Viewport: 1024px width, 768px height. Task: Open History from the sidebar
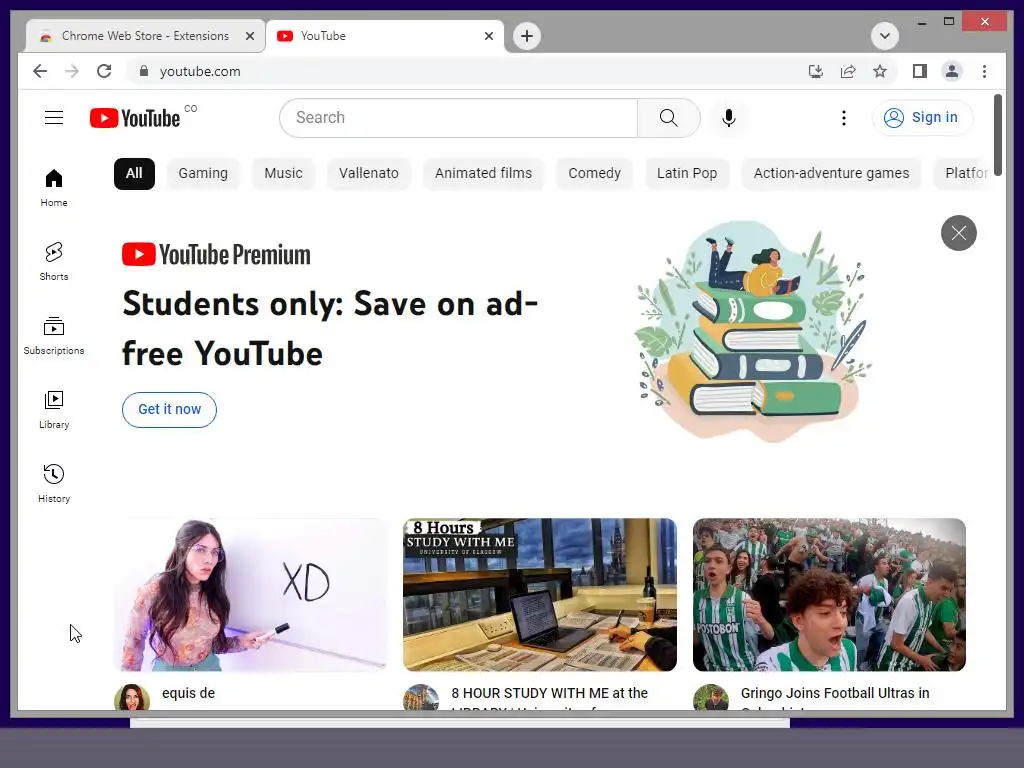(54, 483)
